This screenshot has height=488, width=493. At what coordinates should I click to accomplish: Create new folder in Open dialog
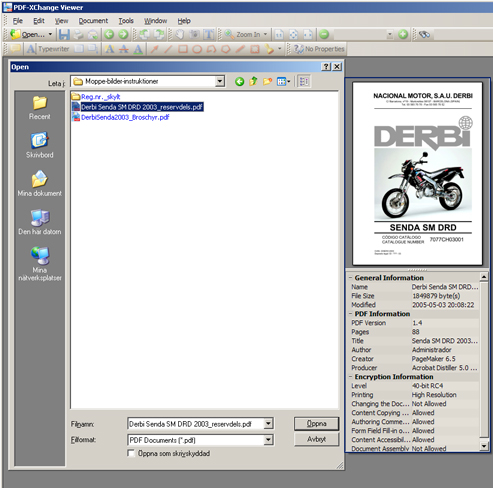pyautogui.click(x=267, y=81)
